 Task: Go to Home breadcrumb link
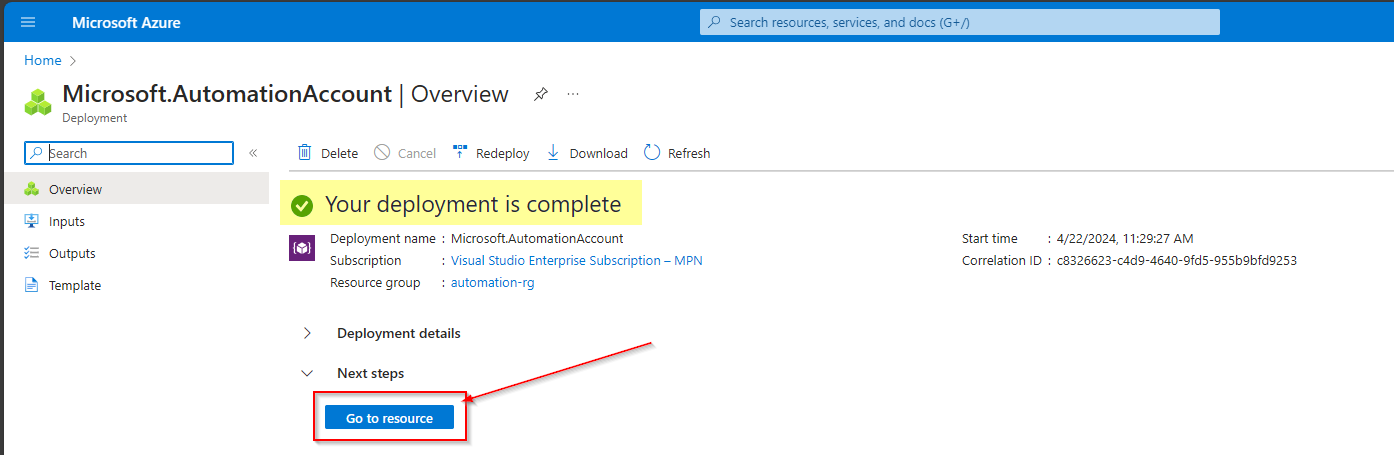click(43, 60)
